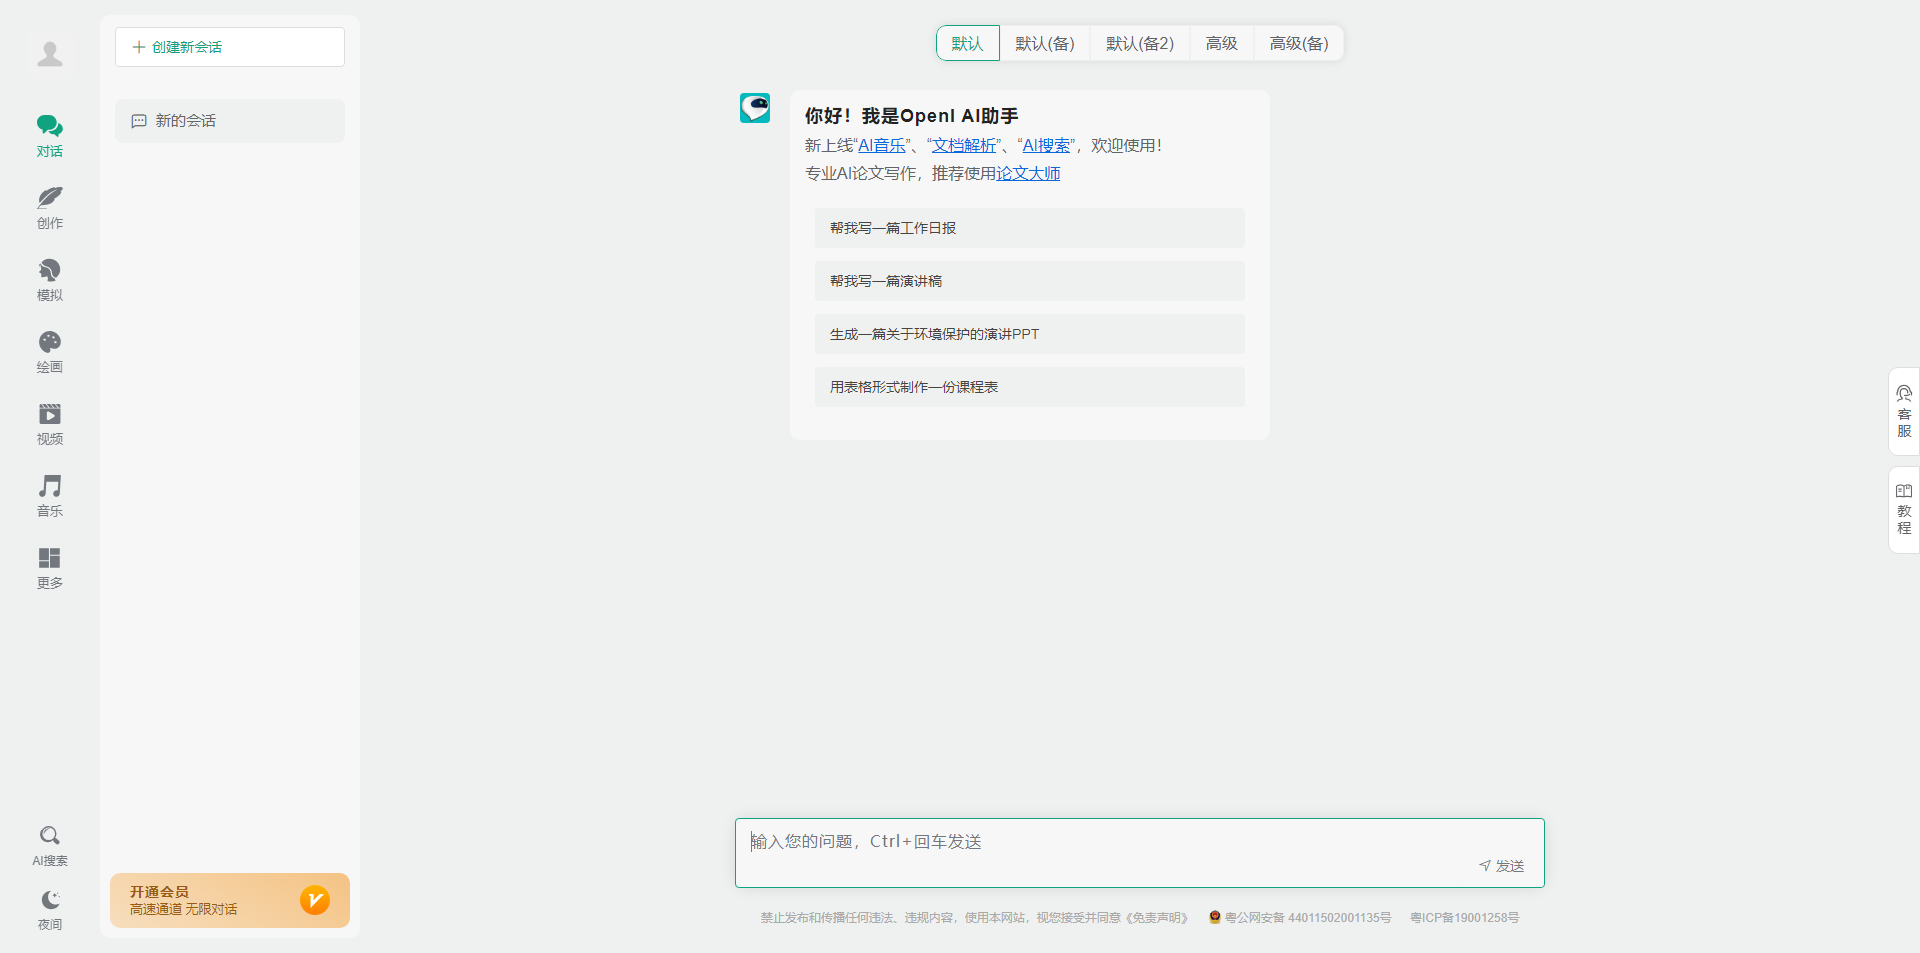Switch to the 高级 model tab
This screenshot has height=953, width=1920.
[x=1222, y=43]
